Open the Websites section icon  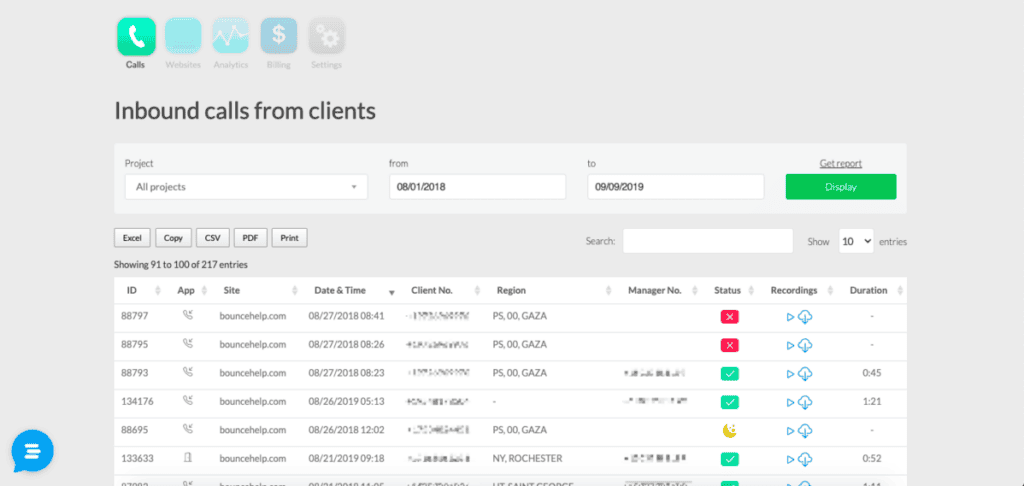pos(183,36)
